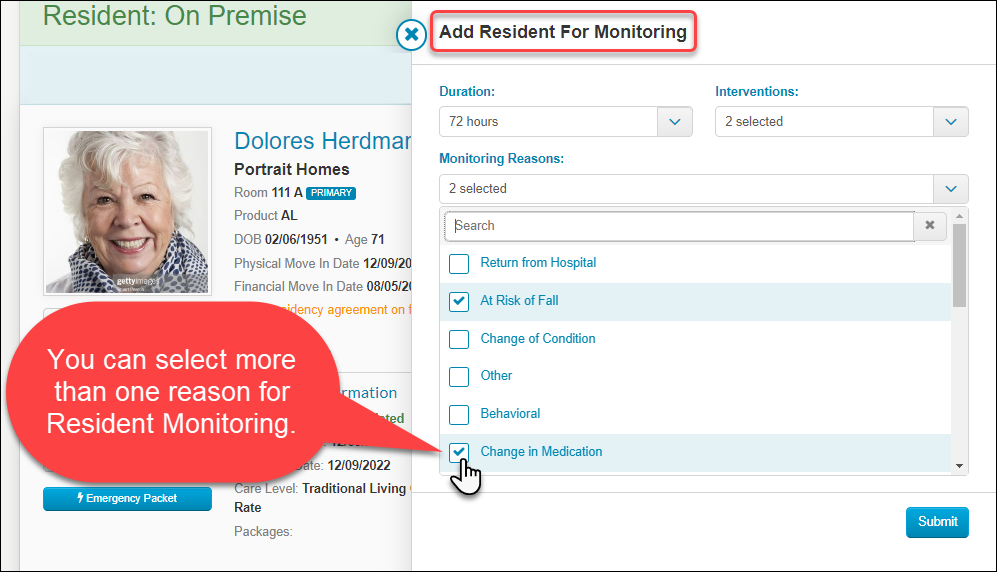Click the PRIMARY room badge
Image resolution: width=997 pixels, height=572 pixels.
(331, 193)
